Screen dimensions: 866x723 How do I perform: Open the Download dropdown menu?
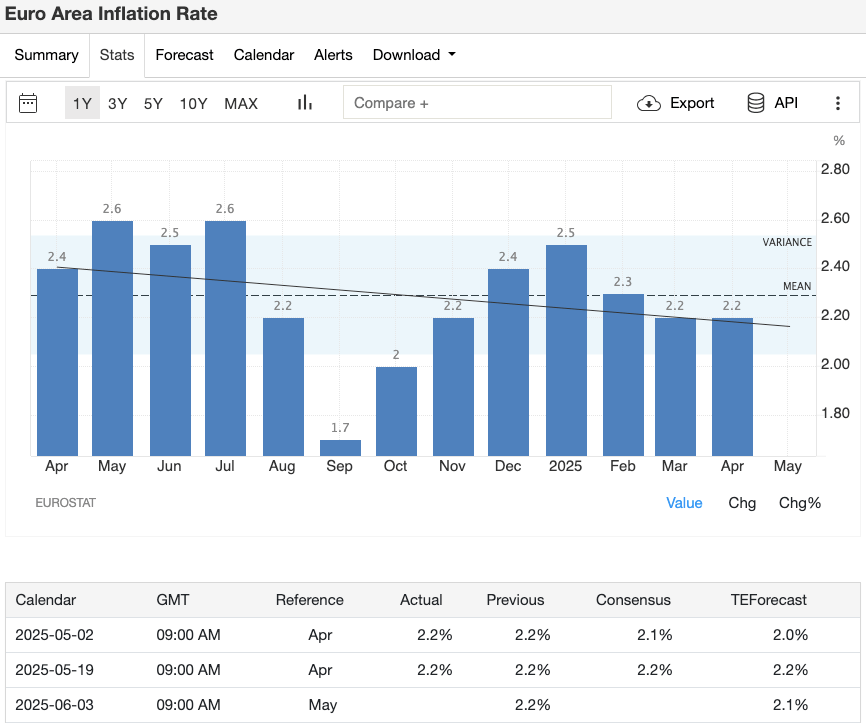pos(406,55)
